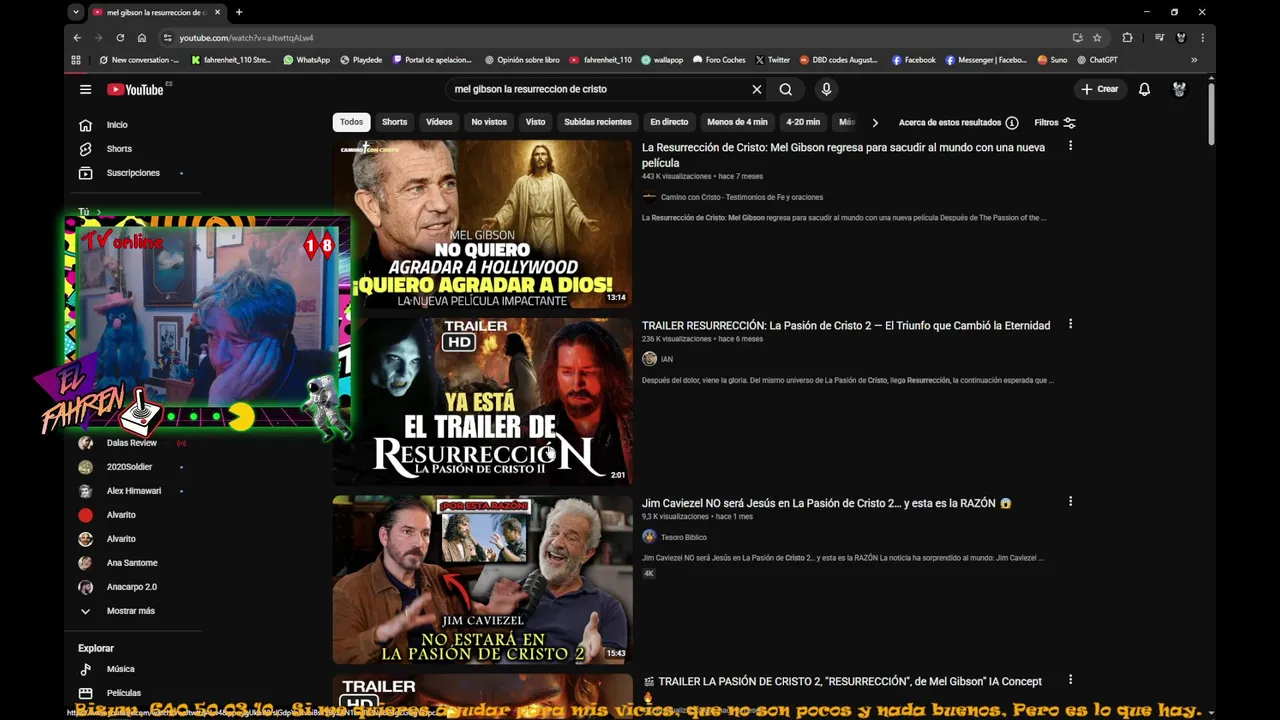Open the Anacarpo 2.0 subscription
The image size is (1280, 720).
(x=131, y=587)
